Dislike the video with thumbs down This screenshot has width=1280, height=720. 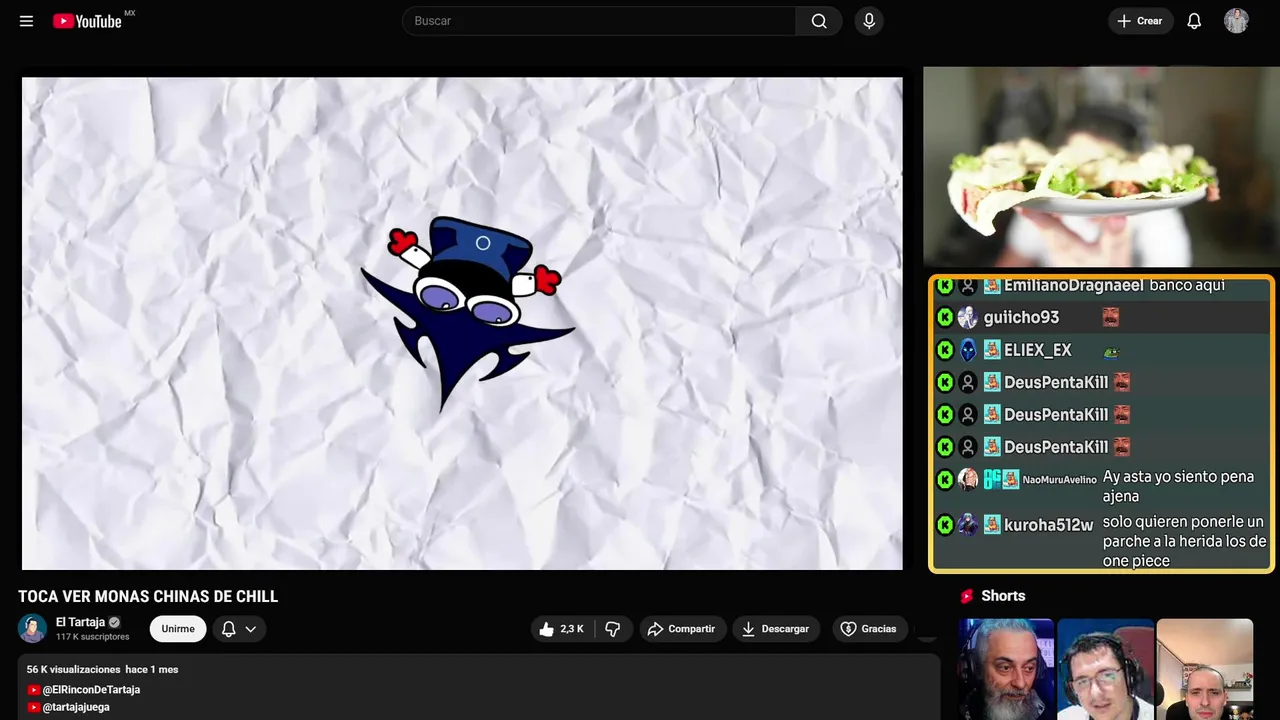point(613,629)
